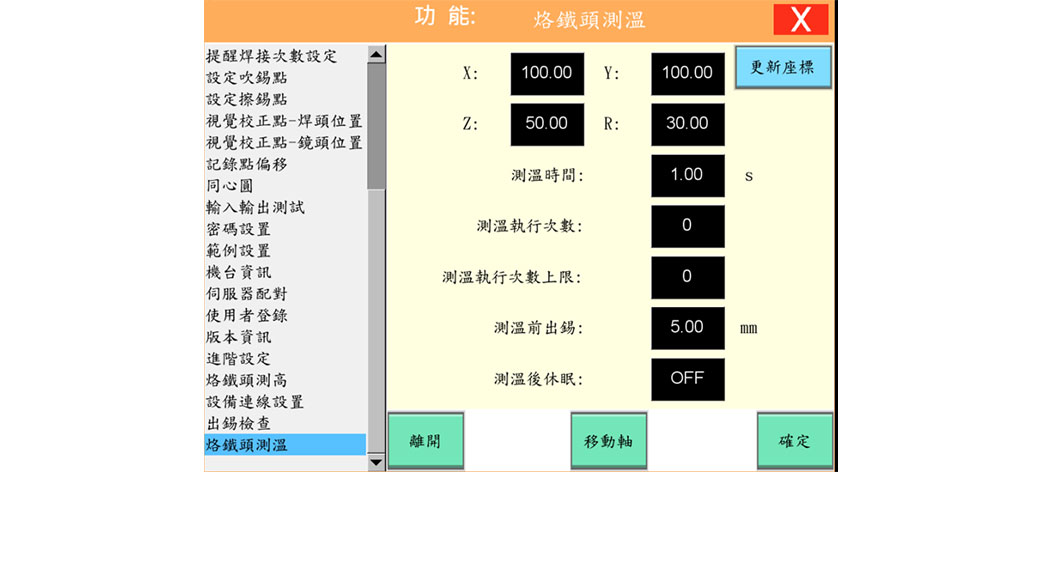Select the Z coordinate value field

click(547, 124)
